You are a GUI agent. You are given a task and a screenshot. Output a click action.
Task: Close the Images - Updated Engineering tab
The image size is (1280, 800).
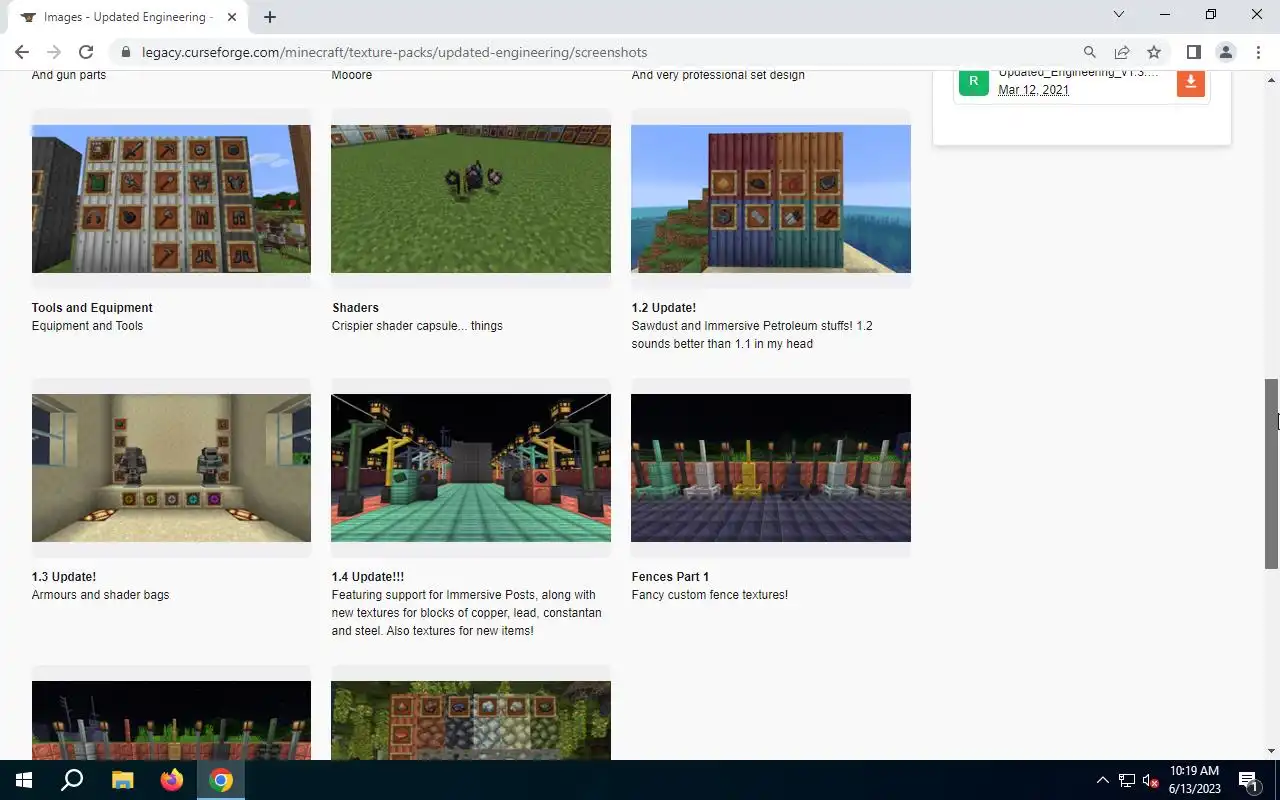tap(232, 17)
